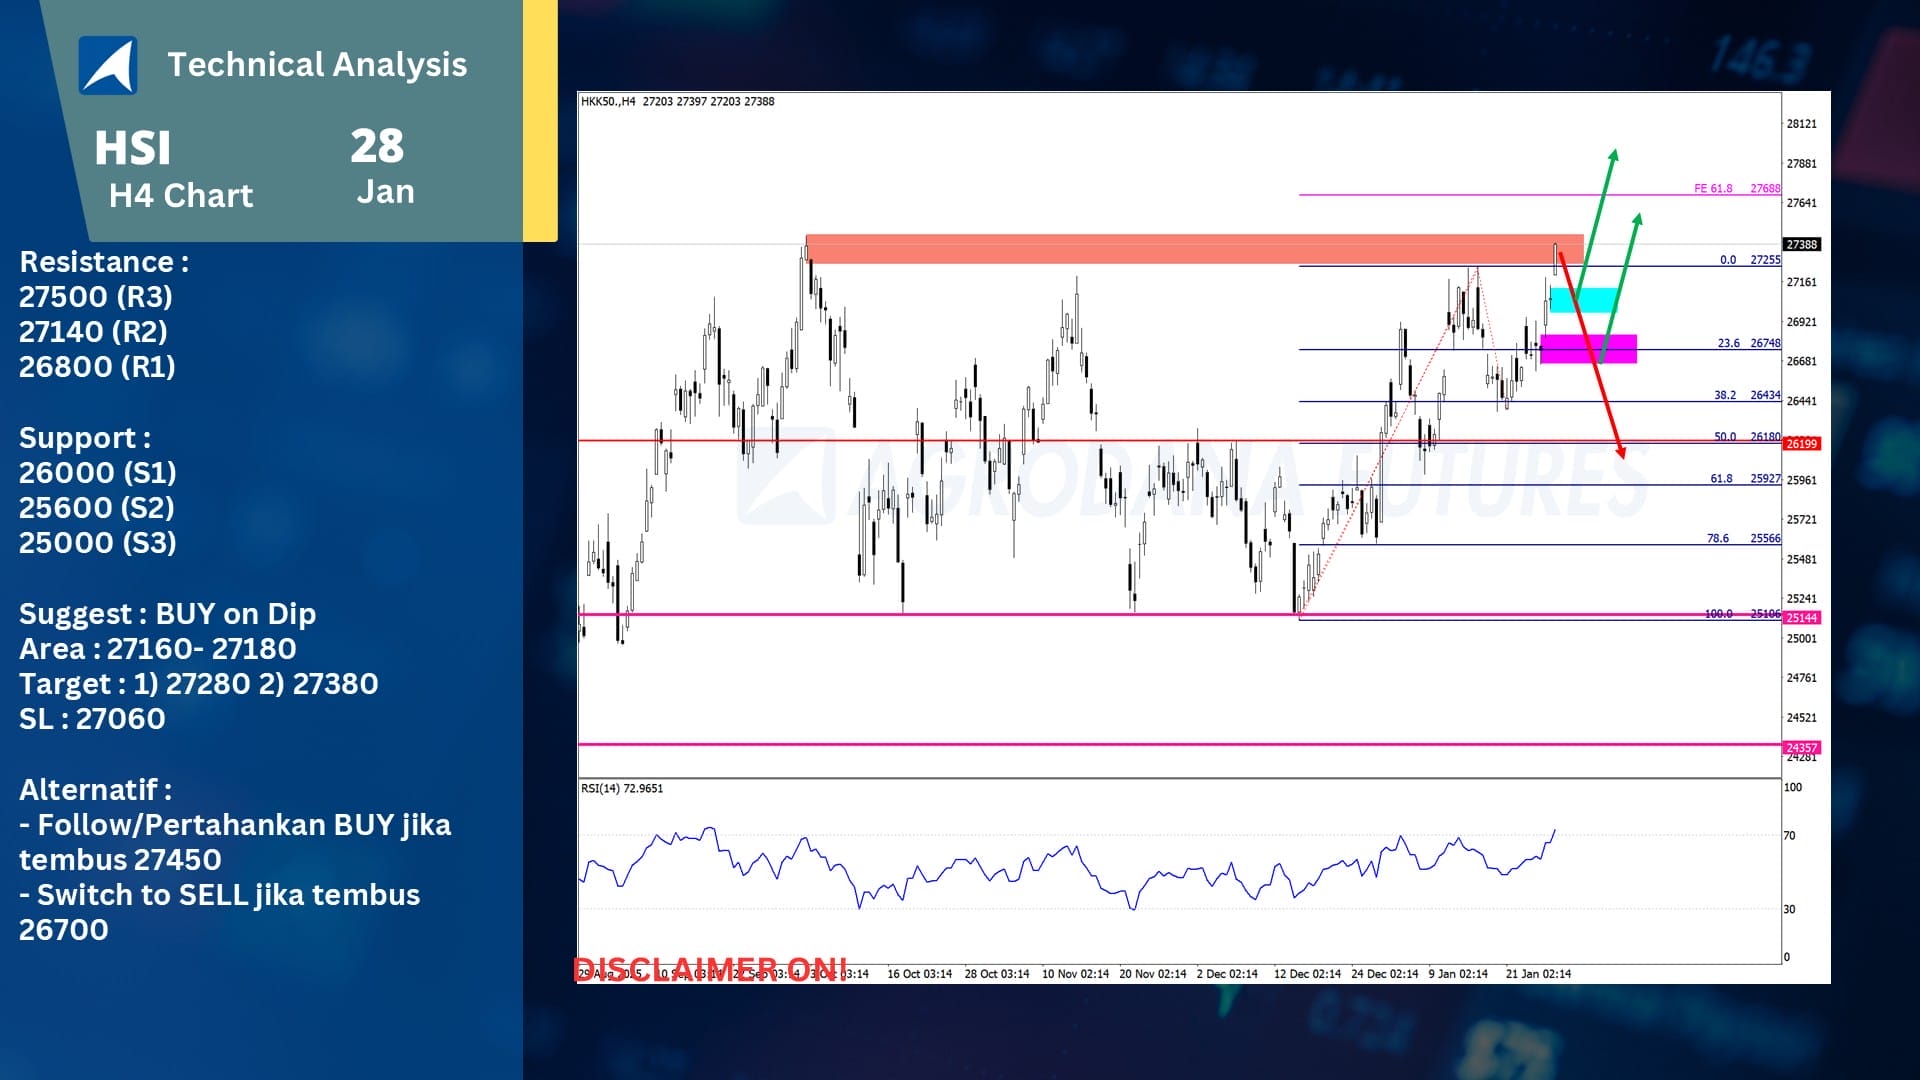Click the RSI(14) 72.9651 indicator label
This screenshot has width=1920, height=1080.
click(622, 789)
